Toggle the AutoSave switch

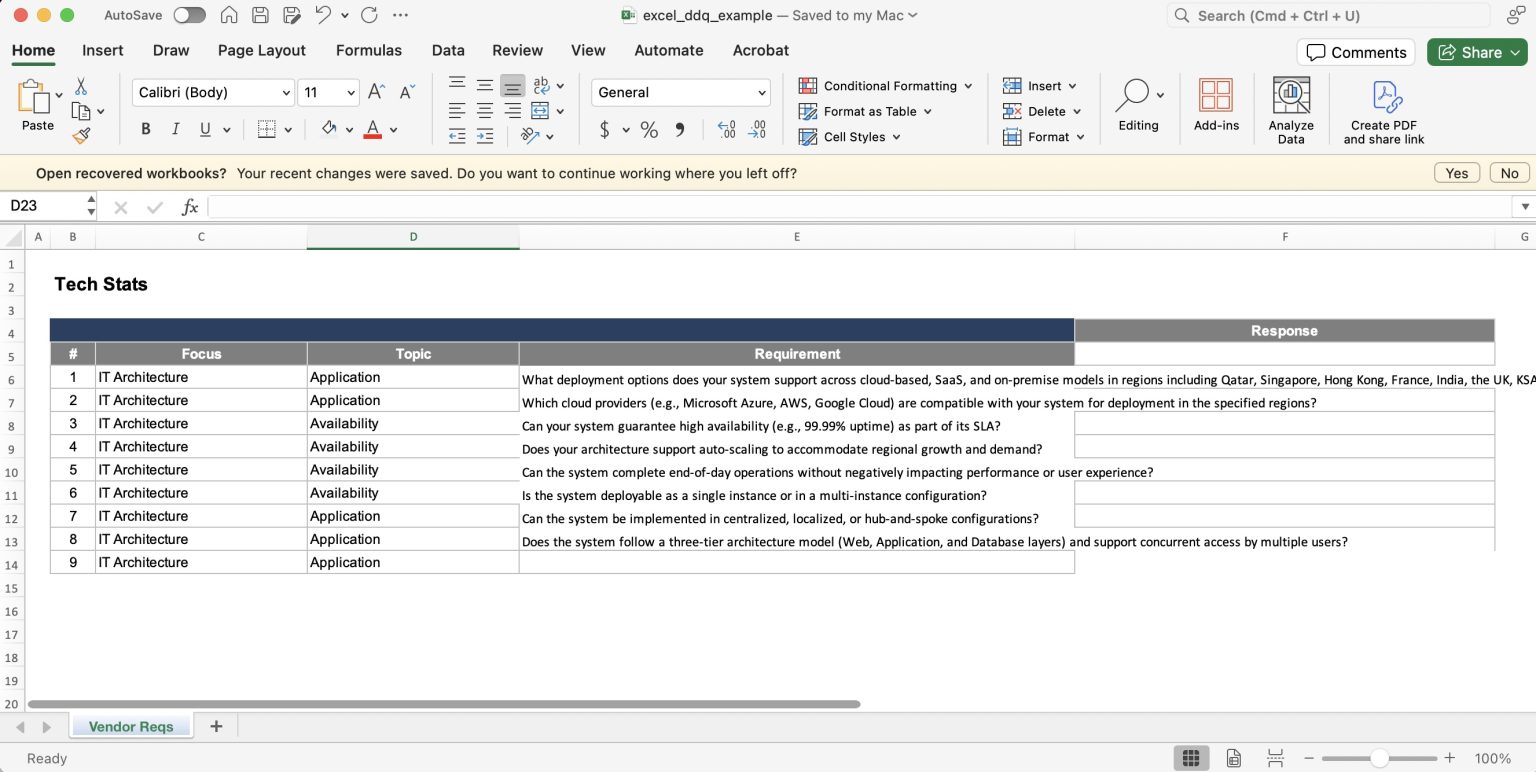tap(189, 15)
